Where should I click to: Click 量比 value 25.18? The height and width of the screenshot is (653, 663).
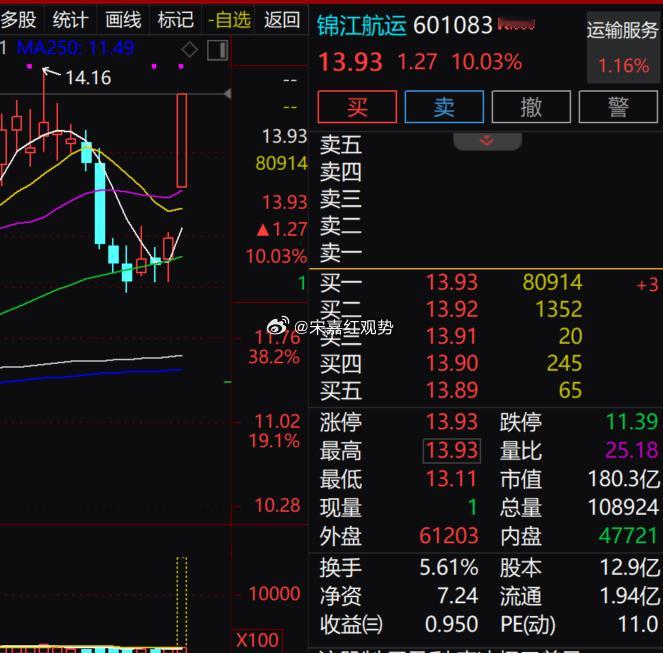click(632, 450)
